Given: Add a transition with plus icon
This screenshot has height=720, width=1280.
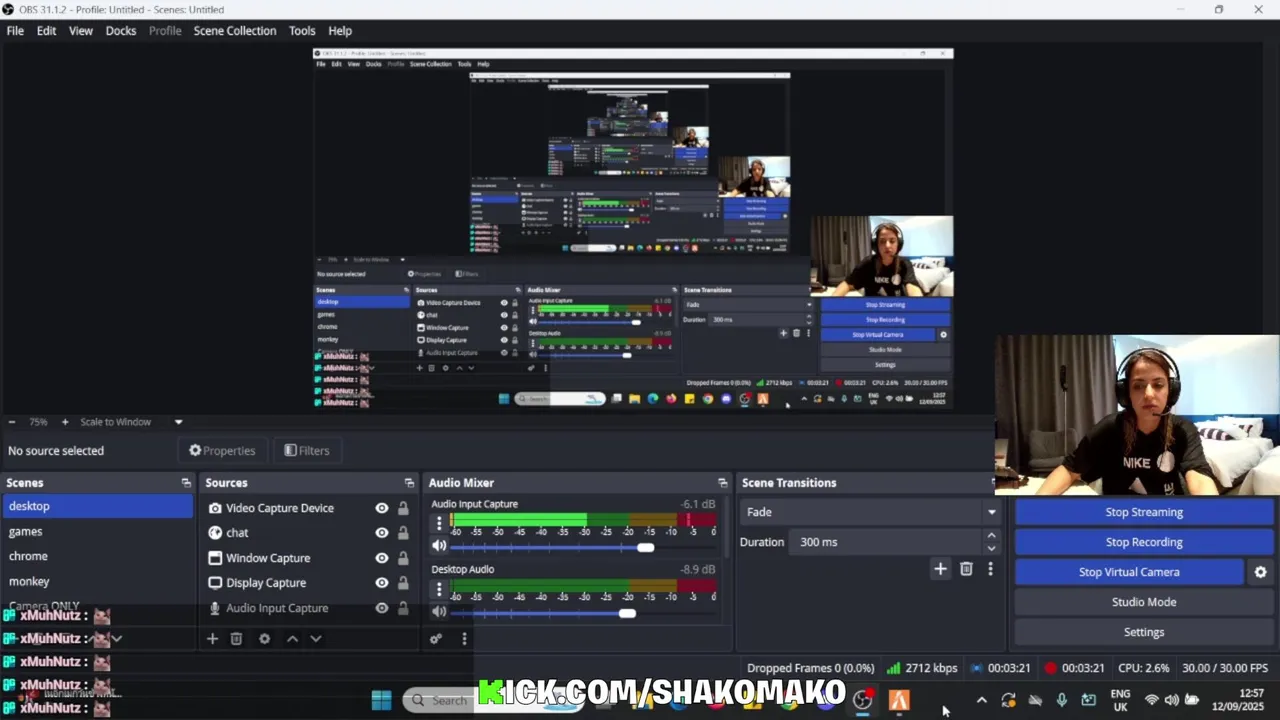Looking at the screenshot, I should pyautogui.click(x=940, y=569).
